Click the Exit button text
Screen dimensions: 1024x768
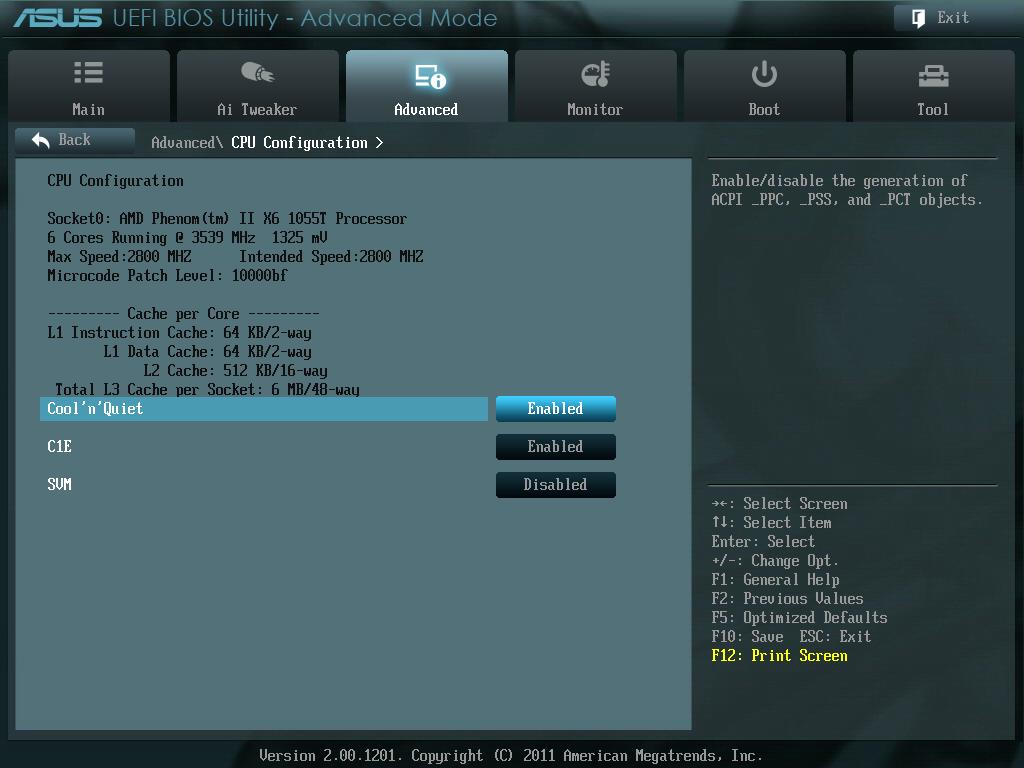point(953,18)
